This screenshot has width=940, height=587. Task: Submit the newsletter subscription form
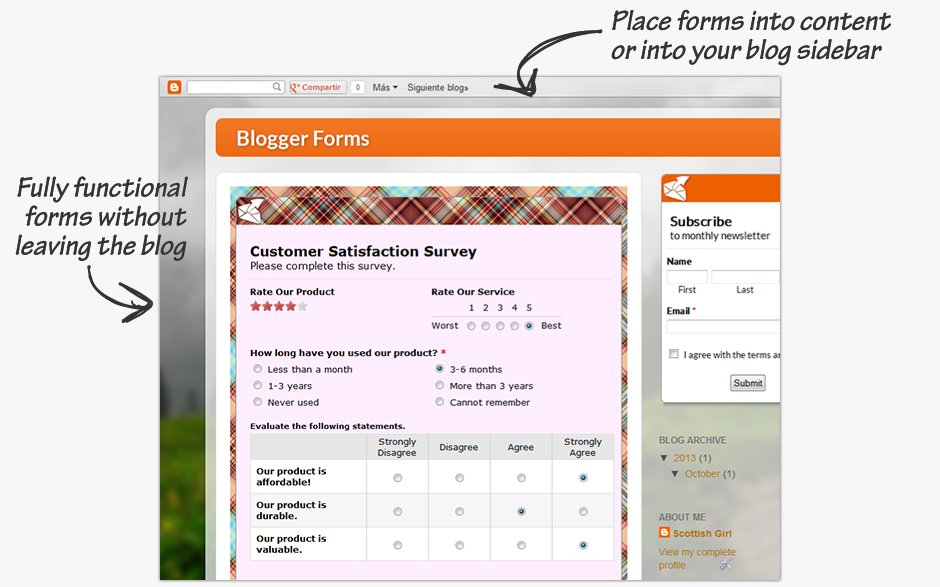click(x=748, y=383)
